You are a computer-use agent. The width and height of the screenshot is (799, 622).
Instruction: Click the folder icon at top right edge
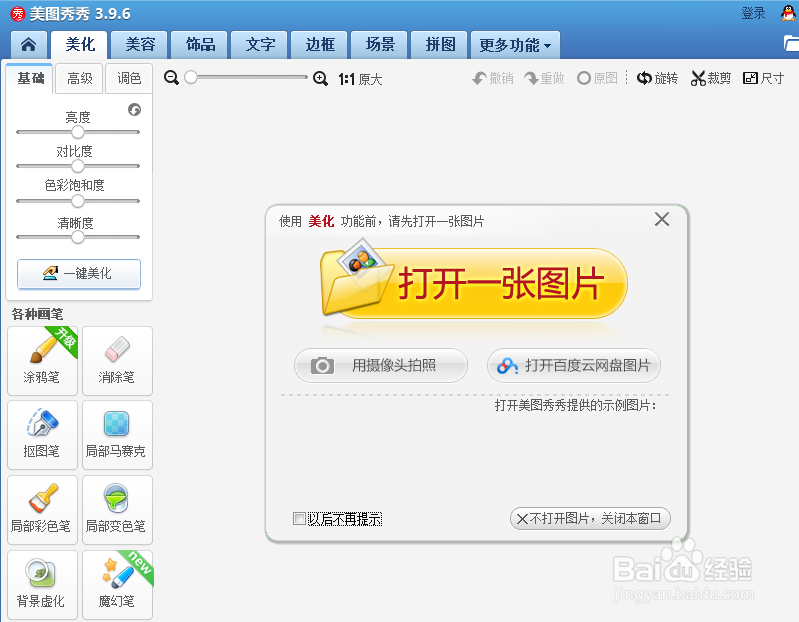point(791,43)
